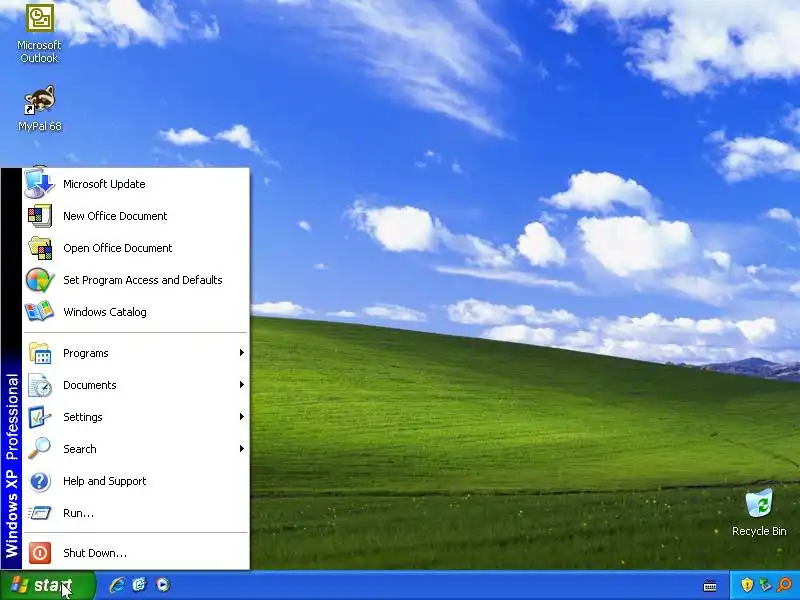800x600 pixels.
Task: Expand the Documents submenu arrow
Action: pyautogui.click(x=242, y=385)
